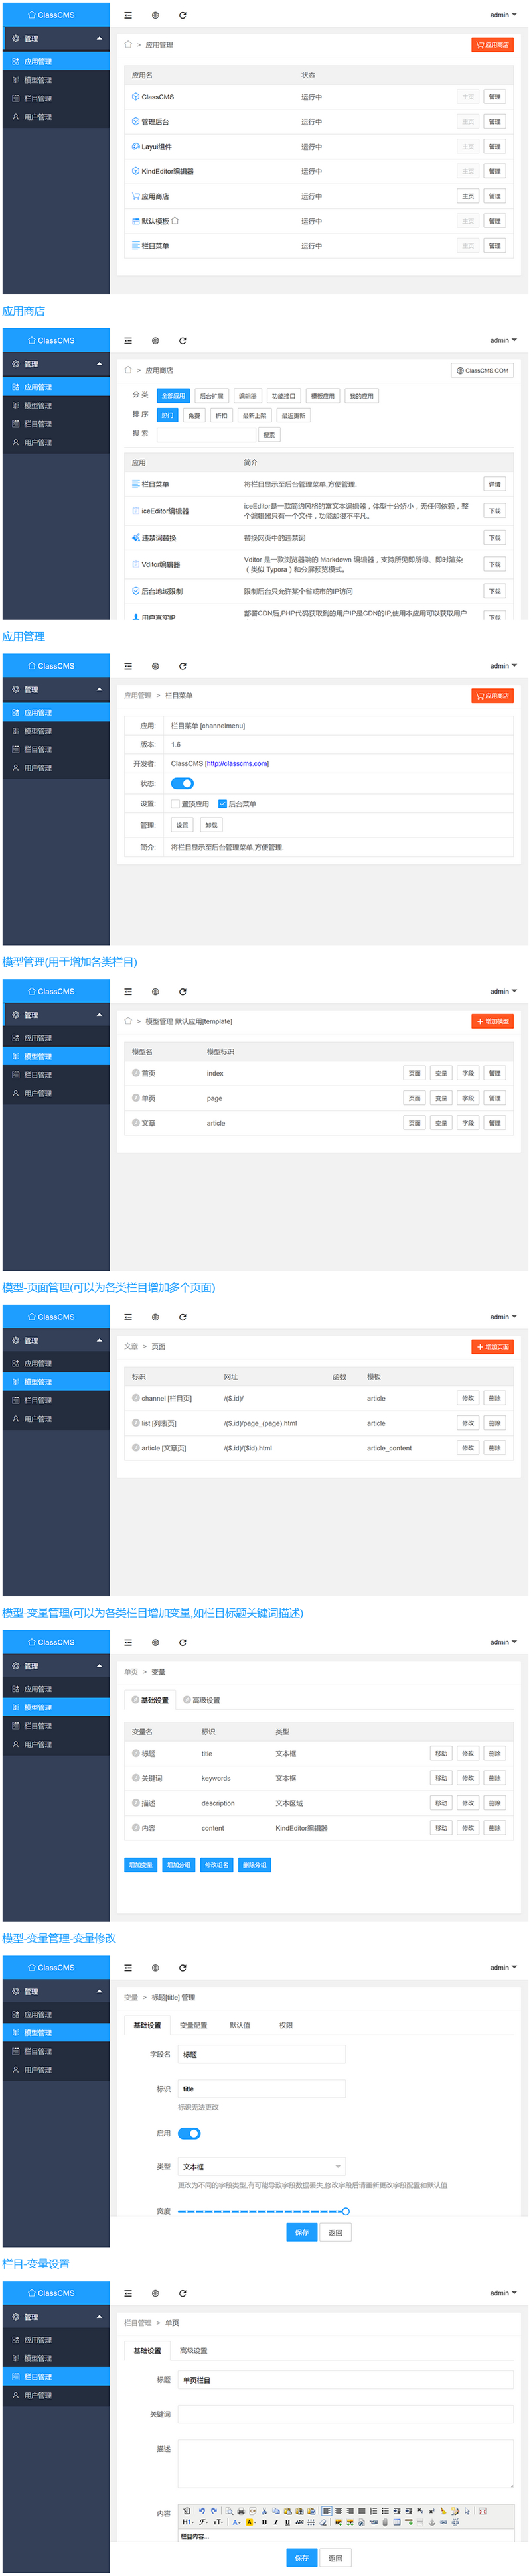Switch to the 变量配置 tab

coord(193,2024)
